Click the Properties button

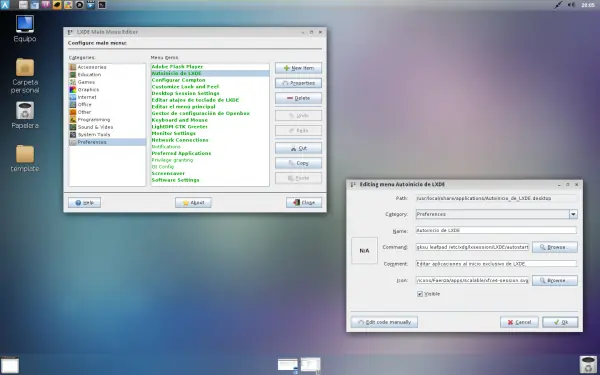tap(298, 83)
